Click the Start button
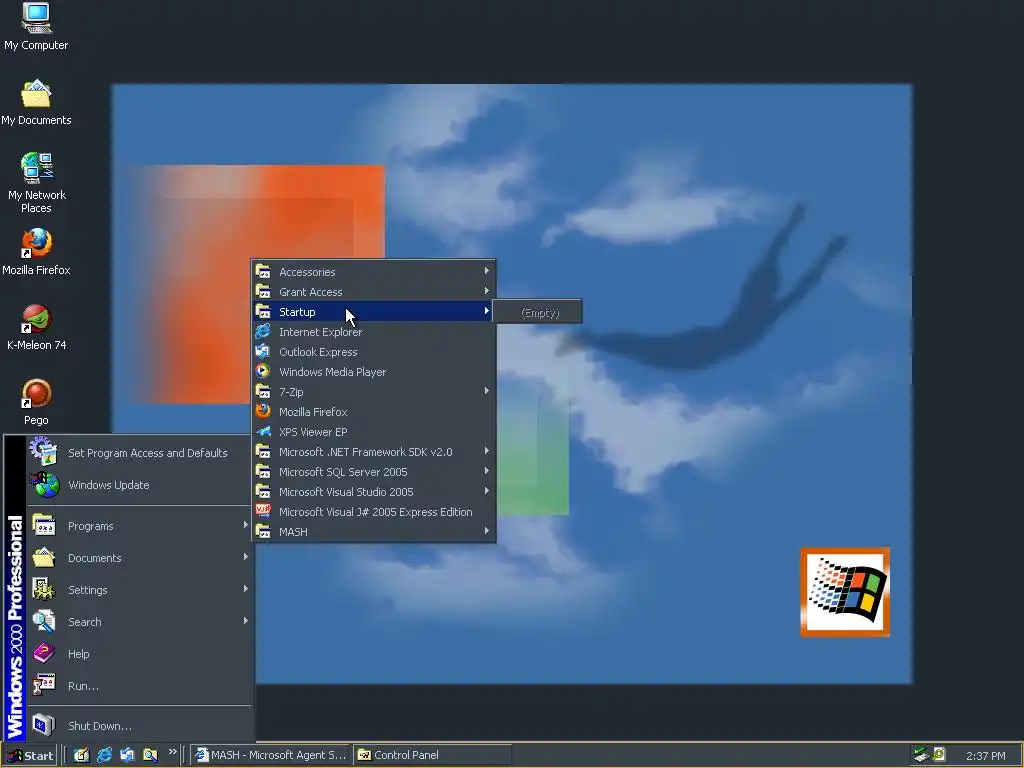This screenshot has width=1024, height=768. [29, 756]
